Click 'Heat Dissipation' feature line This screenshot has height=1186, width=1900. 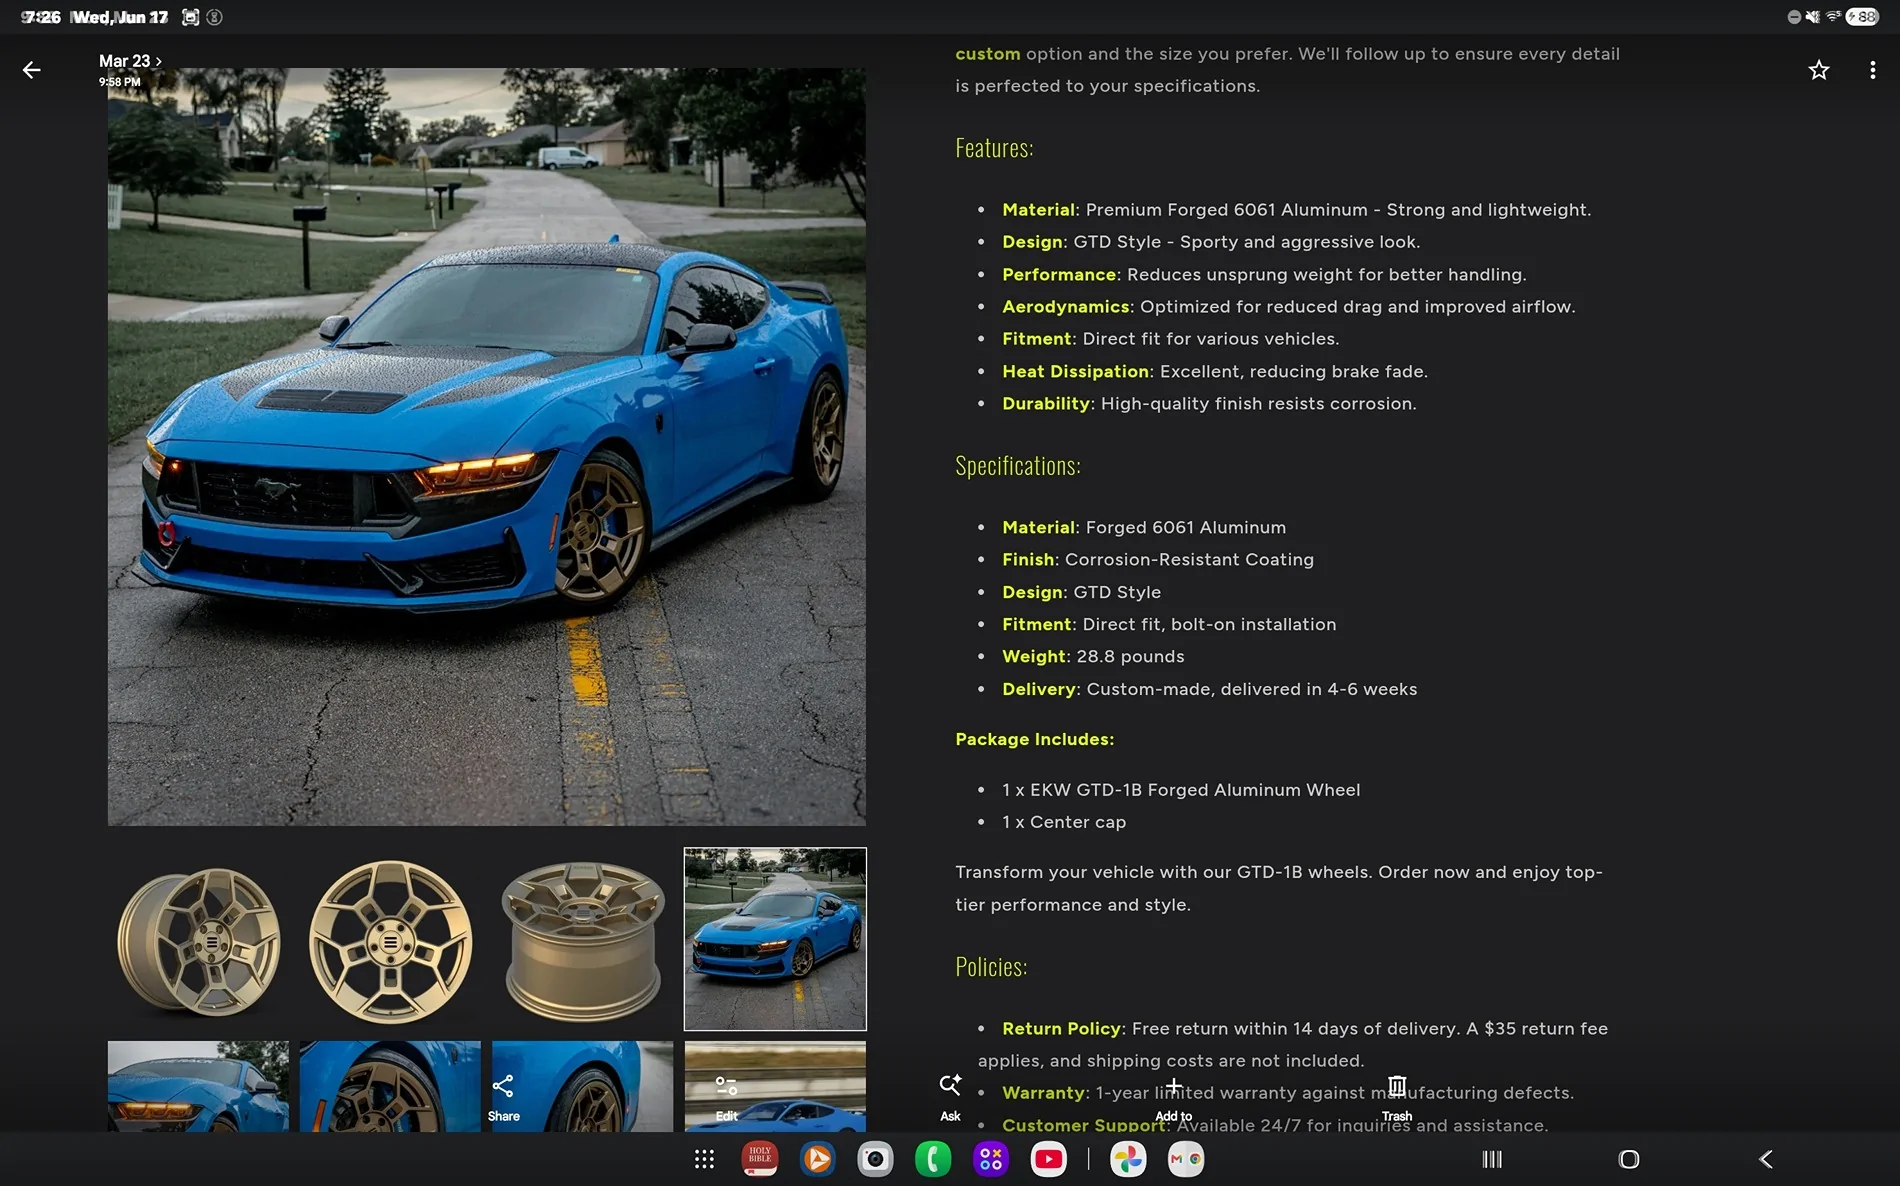[1215, 371]
